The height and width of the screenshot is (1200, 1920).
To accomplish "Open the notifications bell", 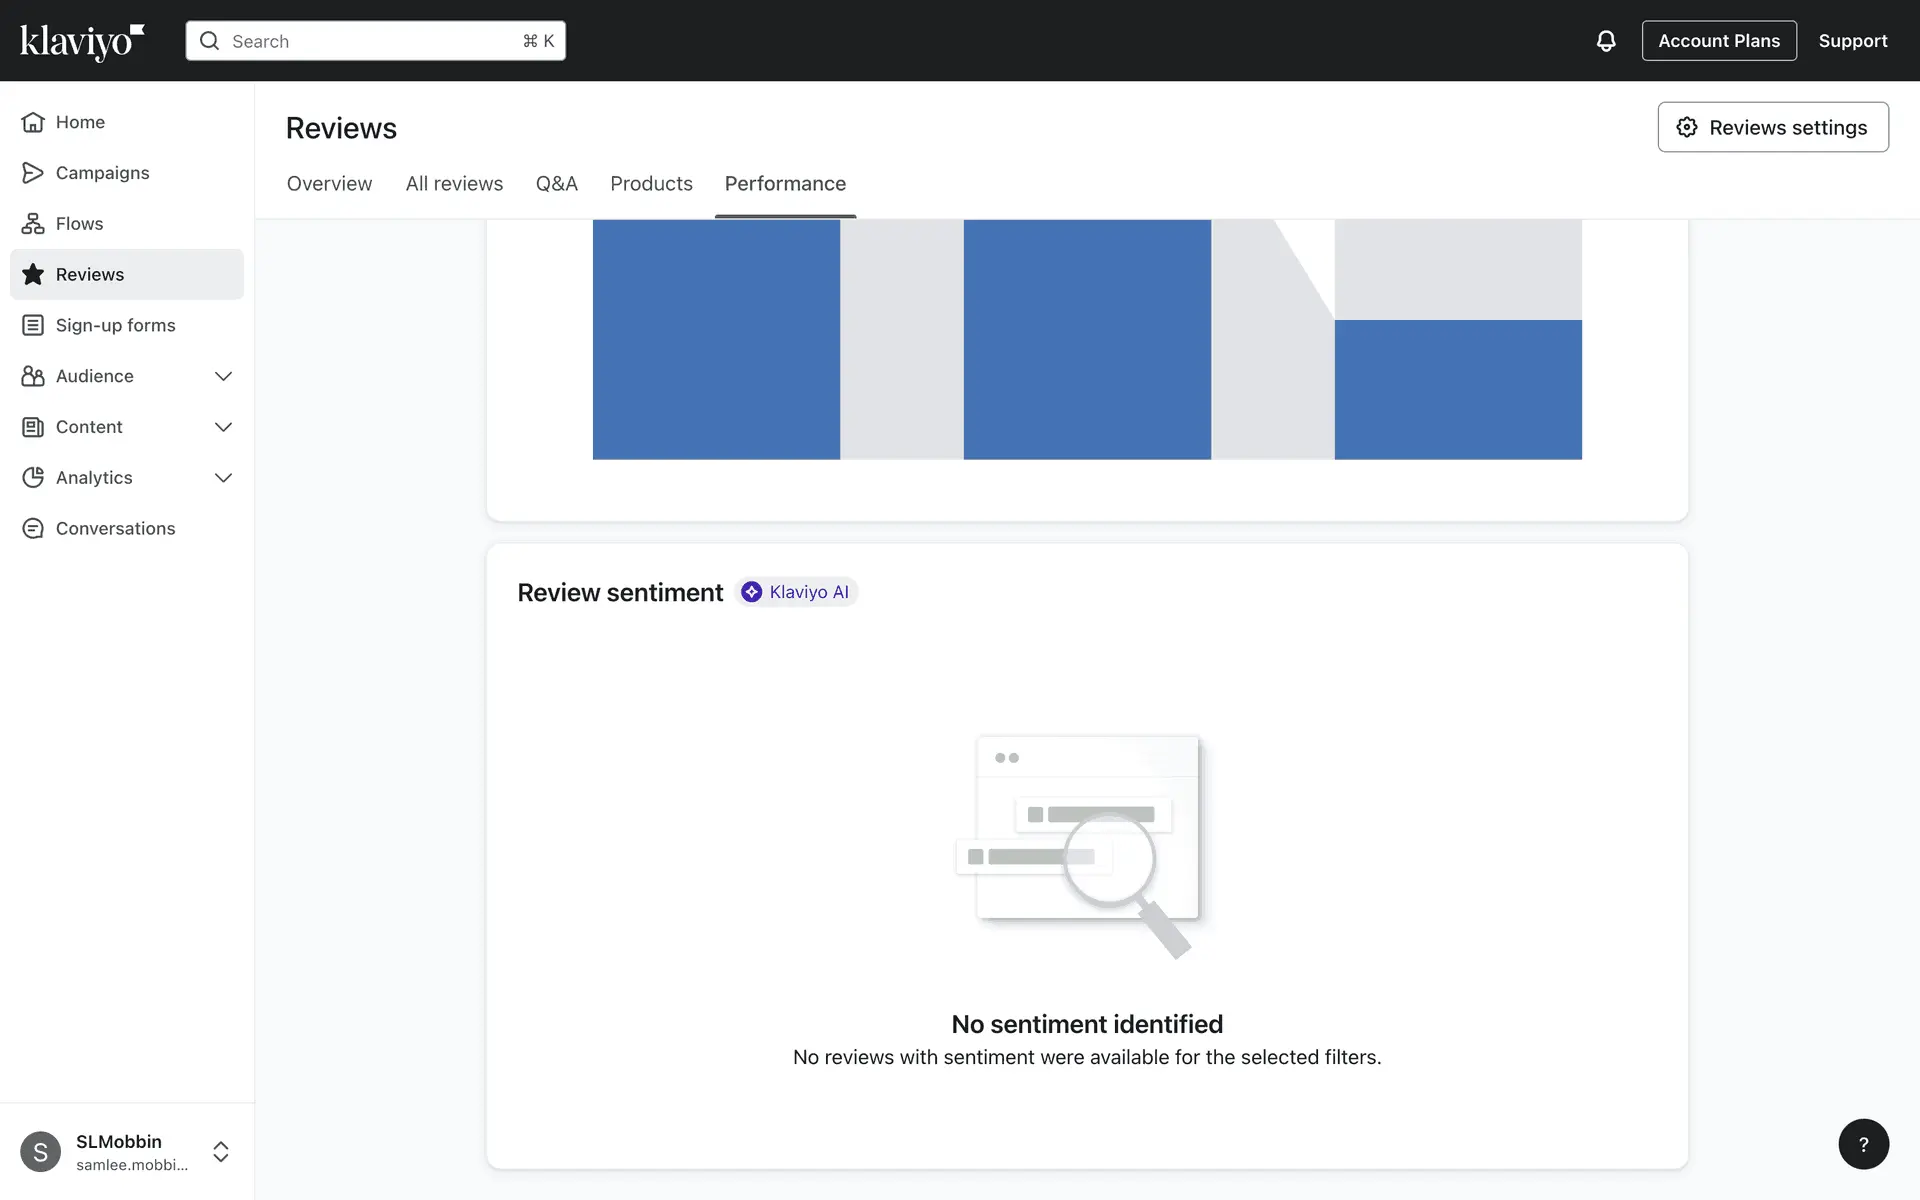I will point(1605,41).
